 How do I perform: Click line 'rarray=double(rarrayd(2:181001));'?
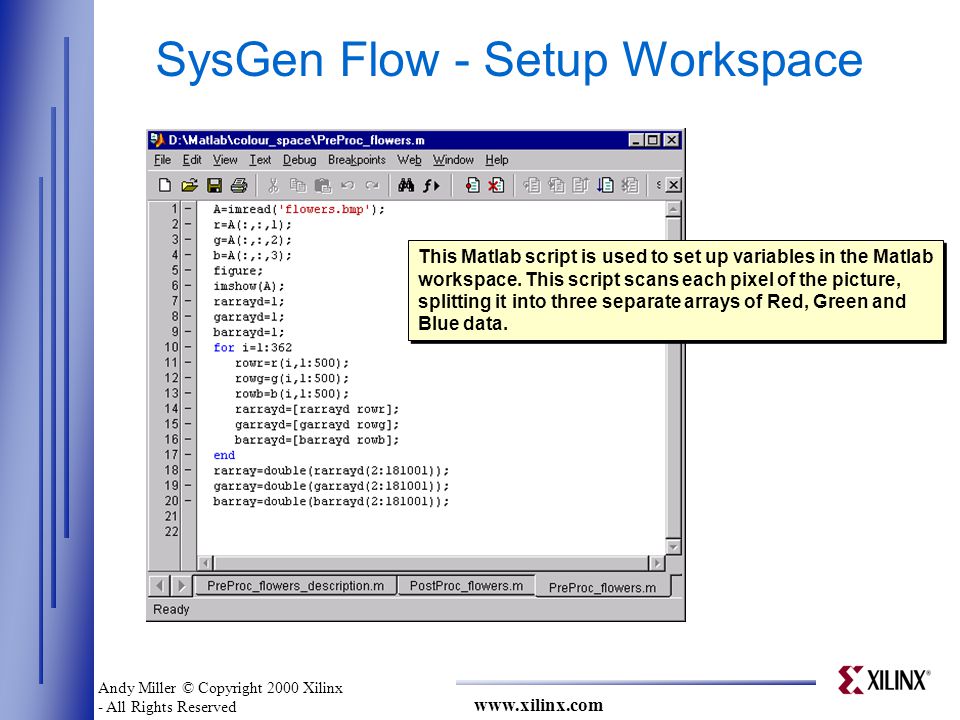(x=331, y=470)
